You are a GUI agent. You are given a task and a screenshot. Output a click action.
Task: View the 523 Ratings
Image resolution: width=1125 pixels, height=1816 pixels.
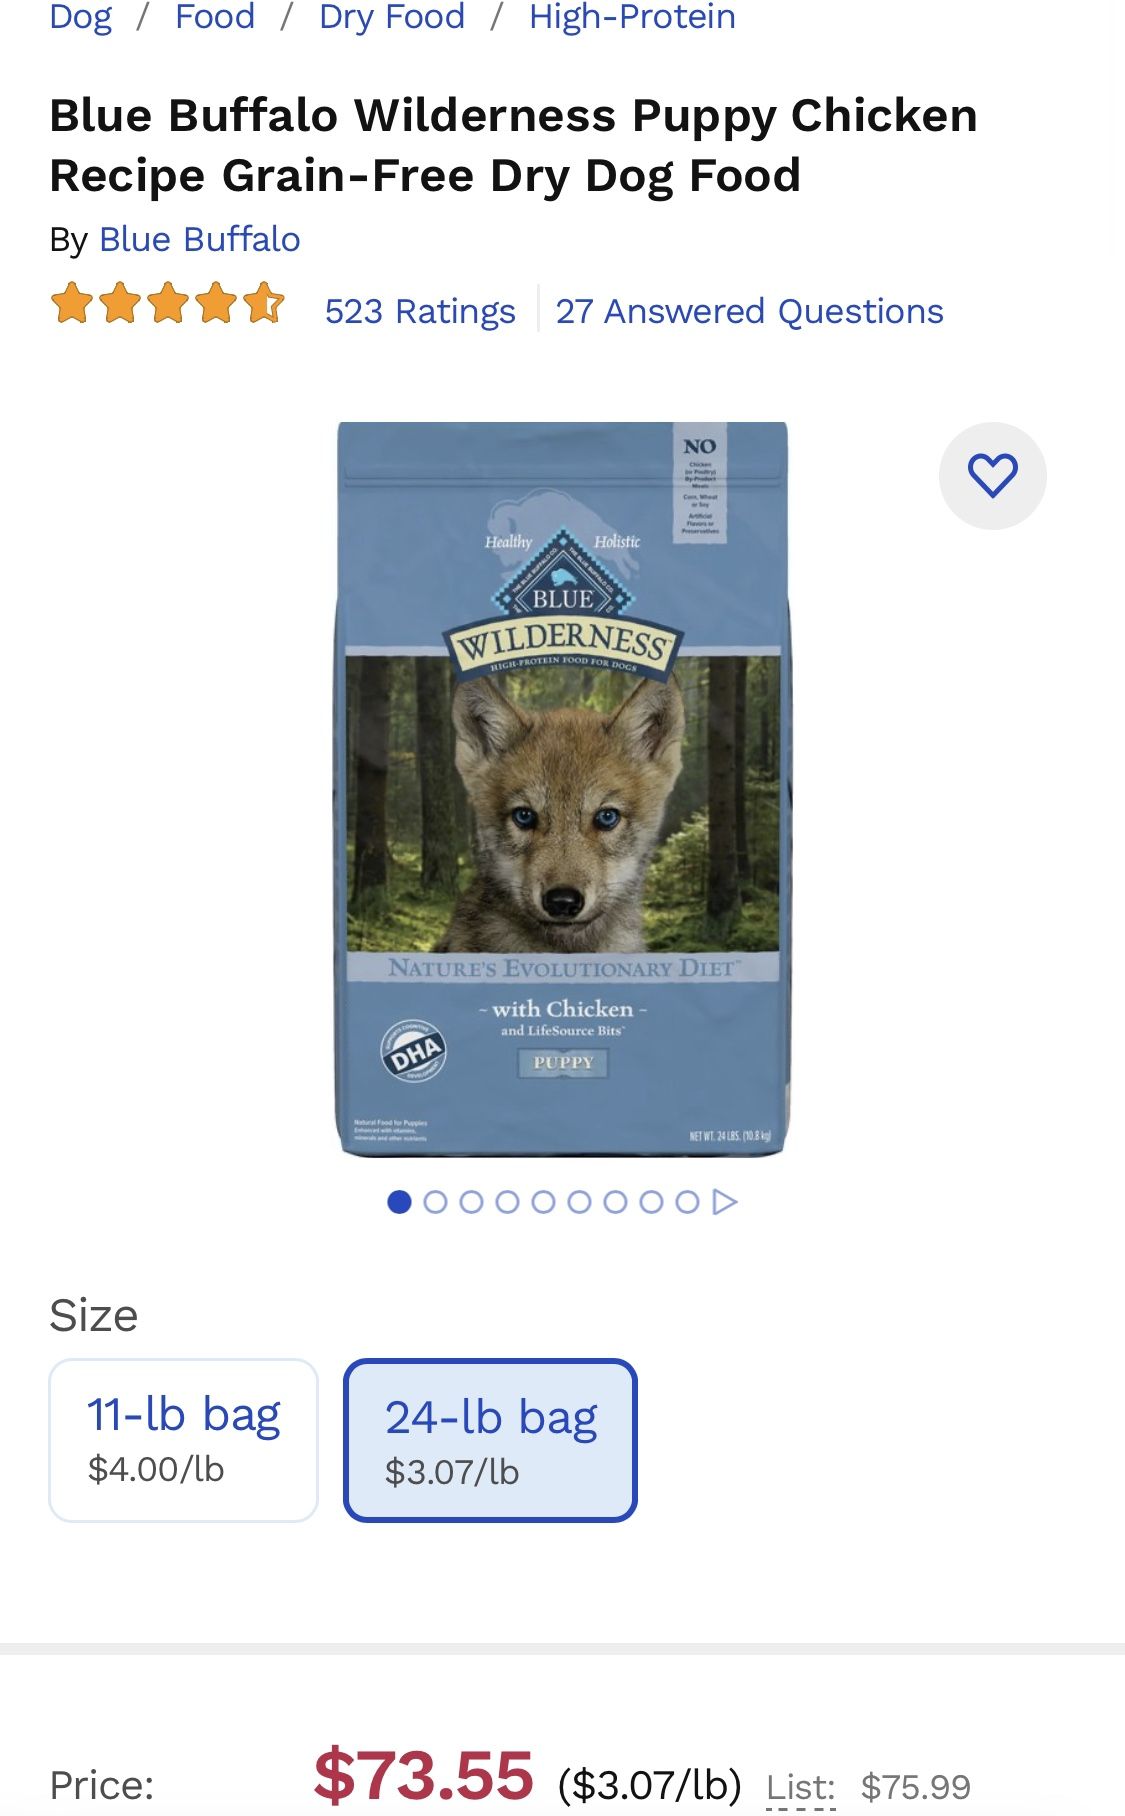tap(418, 311)
